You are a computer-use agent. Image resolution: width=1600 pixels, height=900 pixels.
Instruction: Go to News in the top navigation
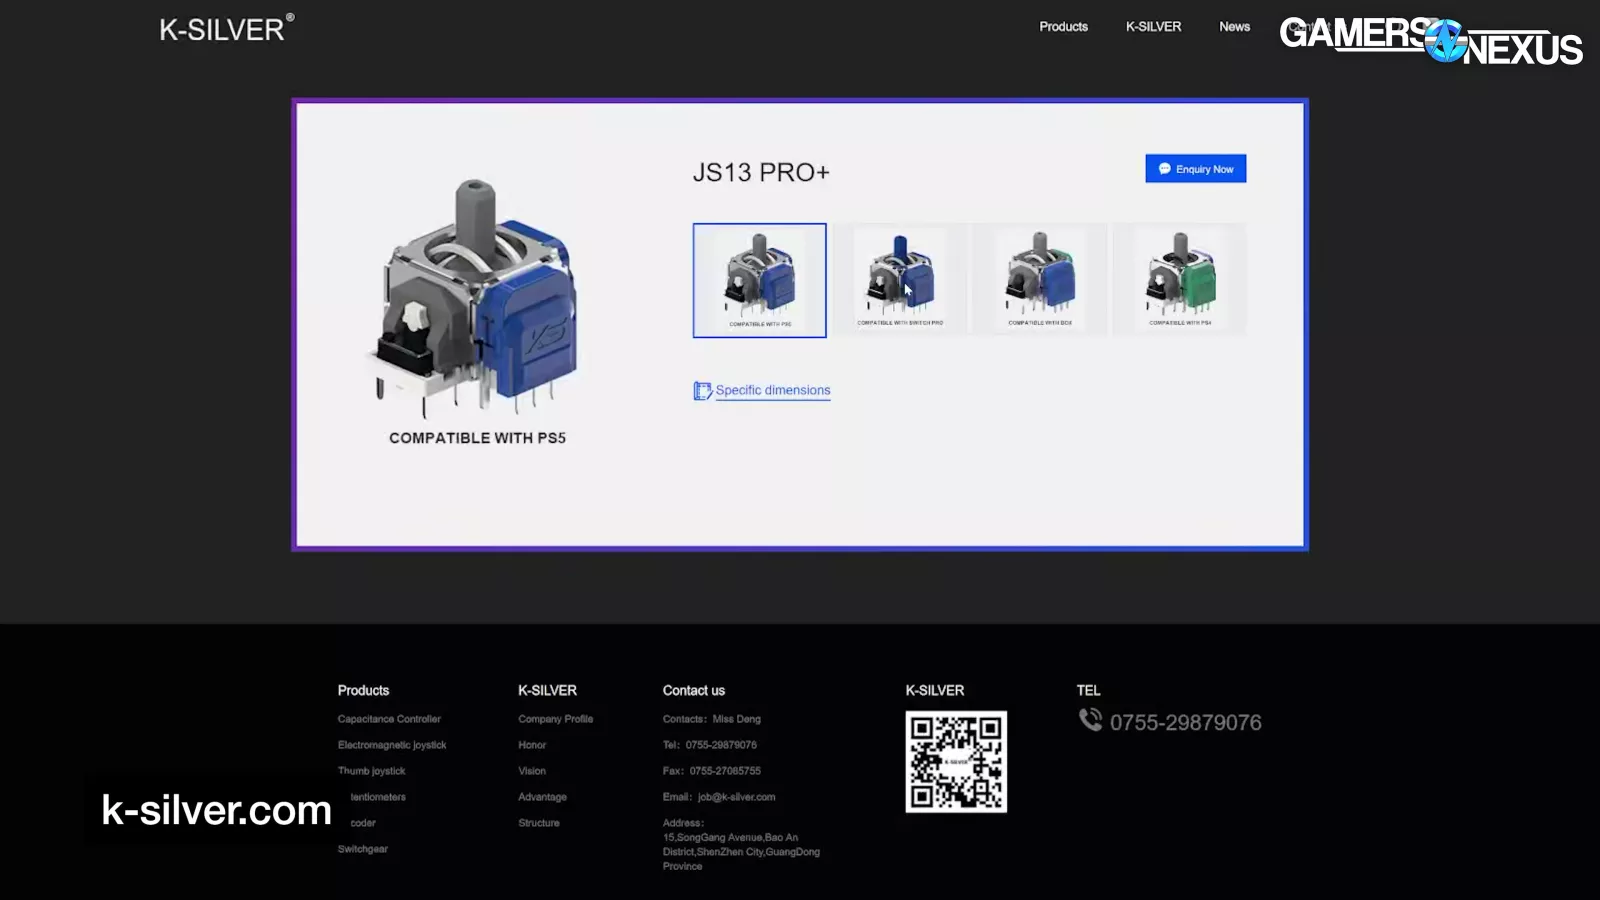coord(1234,27)
